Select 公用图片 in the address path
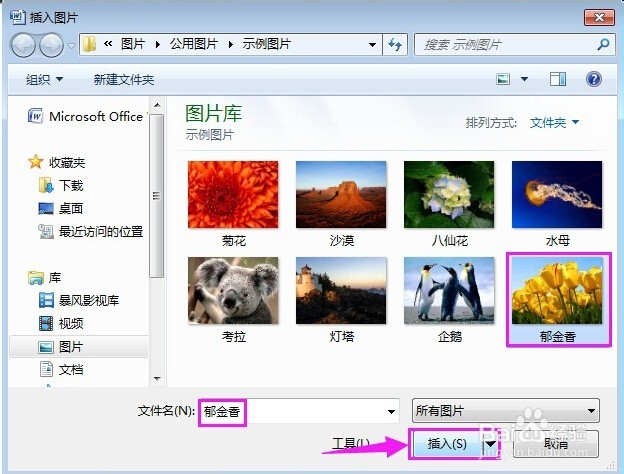624x474 pixels. coord(194,44)
